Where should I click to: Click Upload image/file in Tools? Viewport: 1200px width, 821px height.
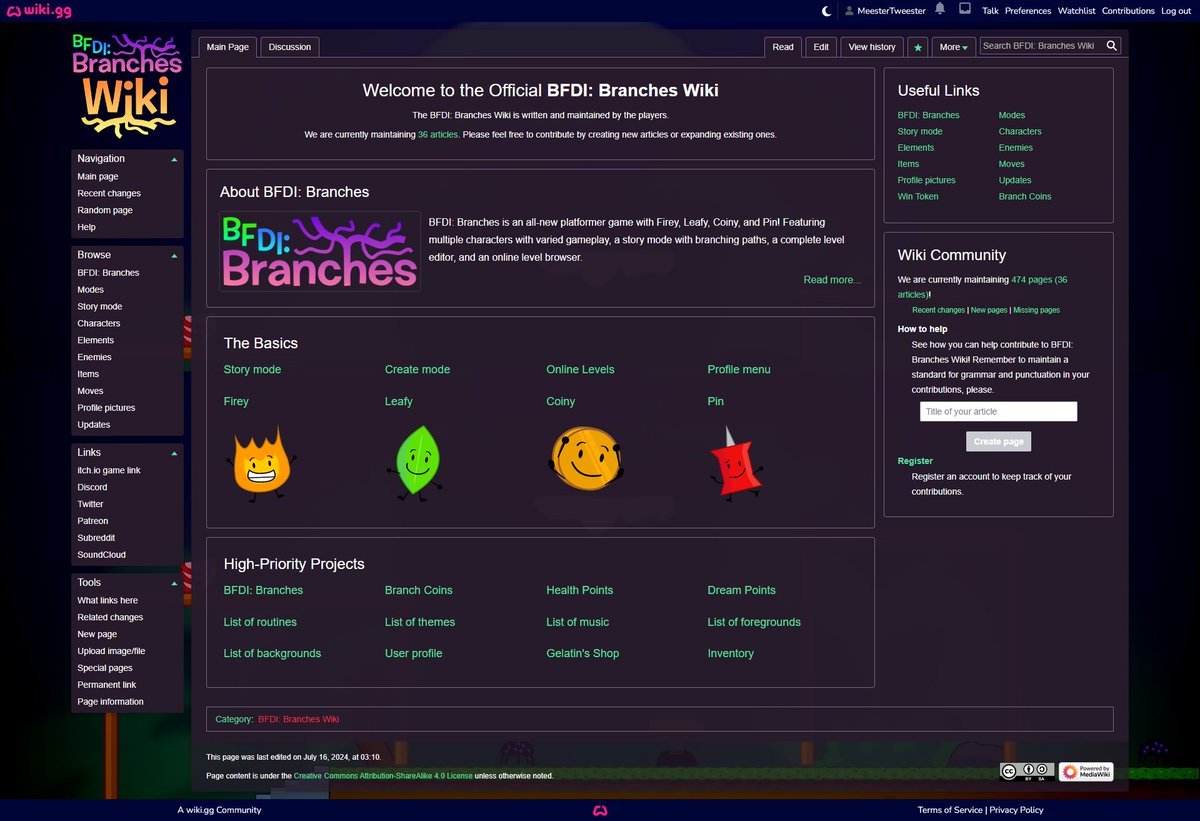click(111, 651)
